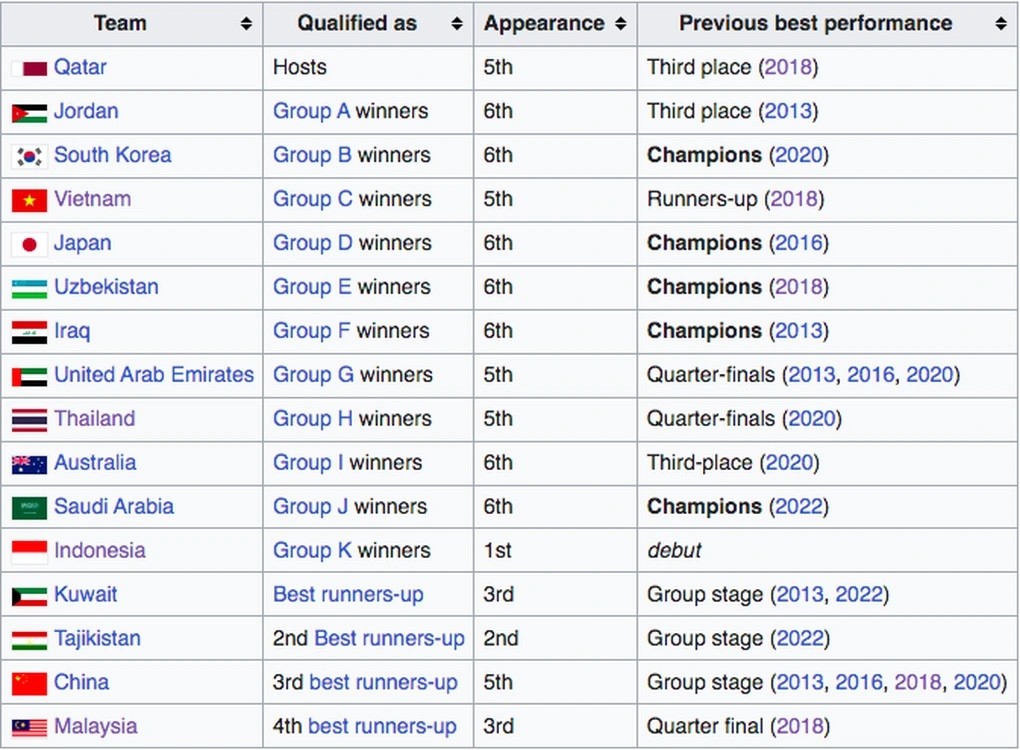
Task: Open the Group B link
Action: pyautogui.click(x=312, y=155)
